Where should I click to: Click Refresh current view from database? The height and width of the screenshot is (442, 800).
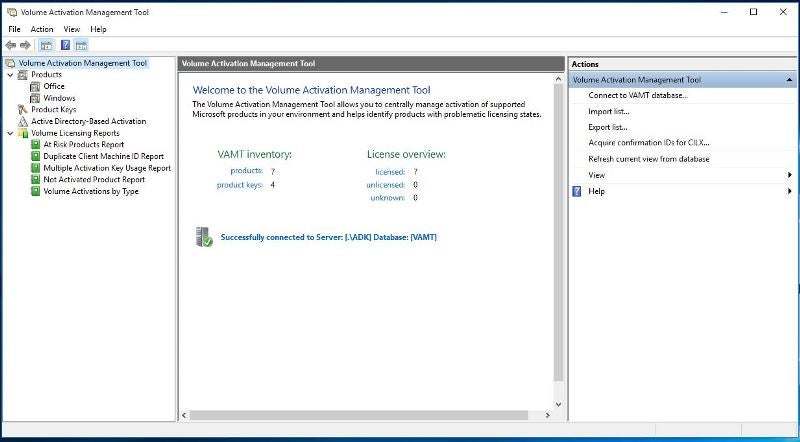[x=648, y=159]
